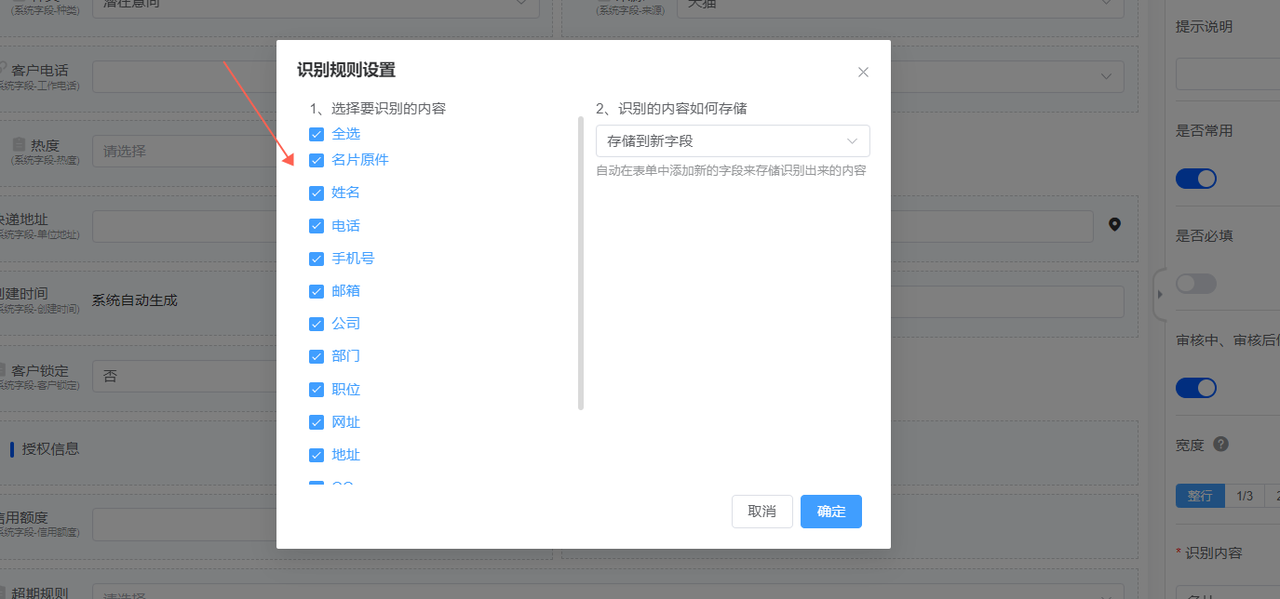Select the 整行 width option
The height and width of the screenshot is (599, 1280).
click(x=1200, y=496)
